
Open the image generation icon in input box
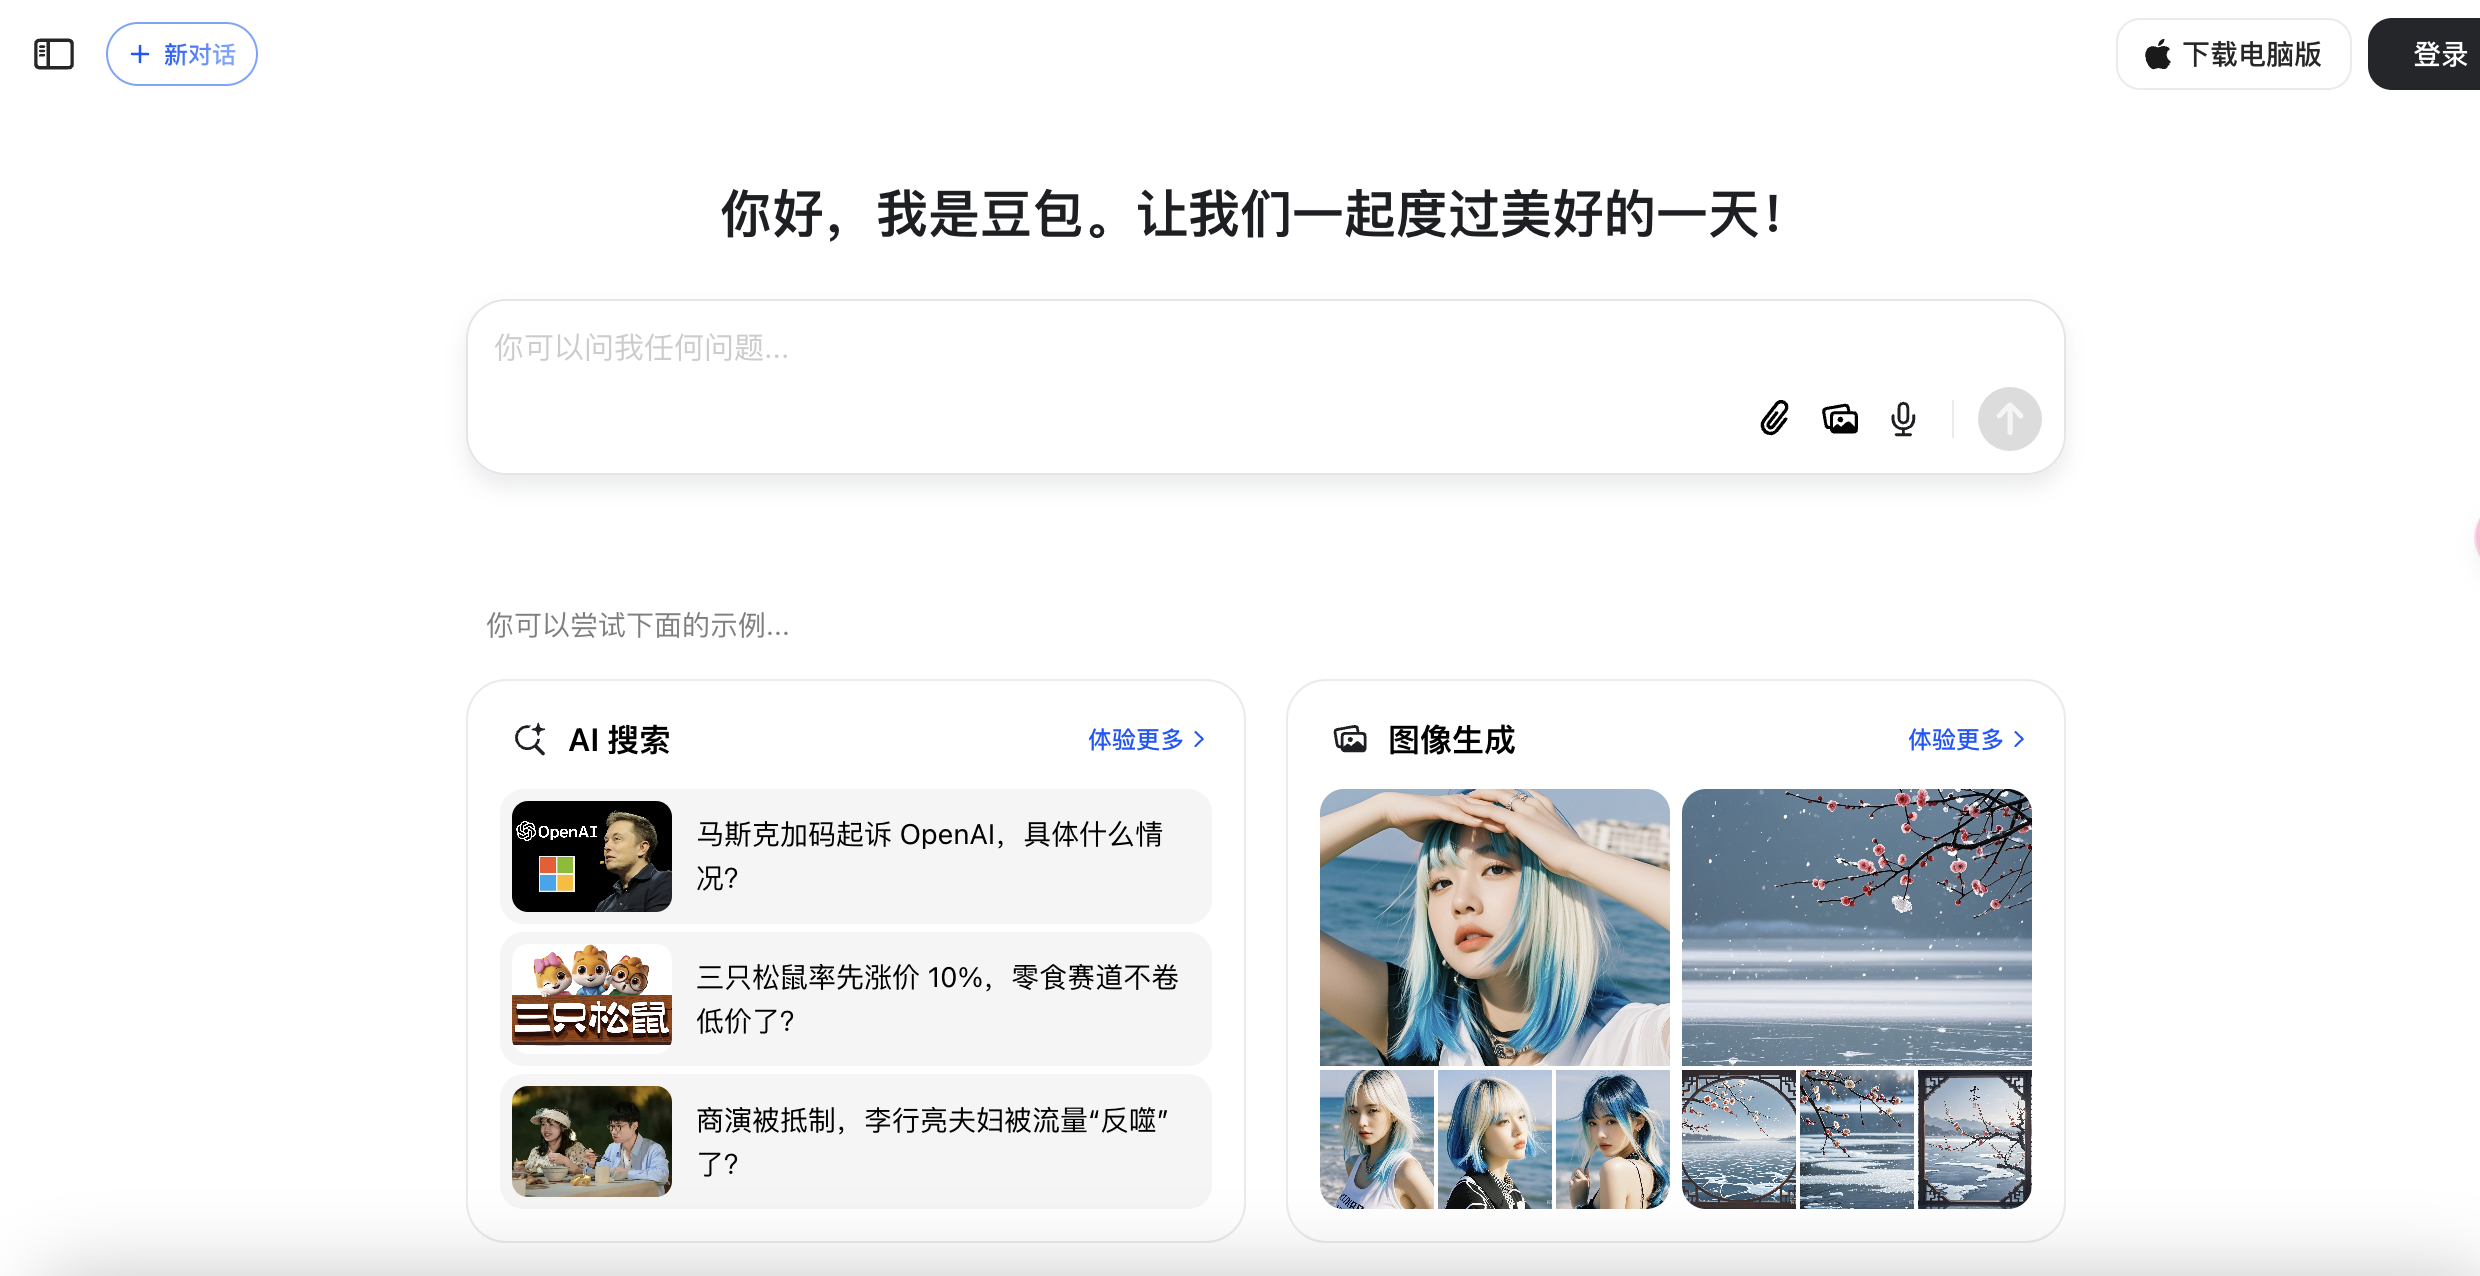[x=1840, y=418]
